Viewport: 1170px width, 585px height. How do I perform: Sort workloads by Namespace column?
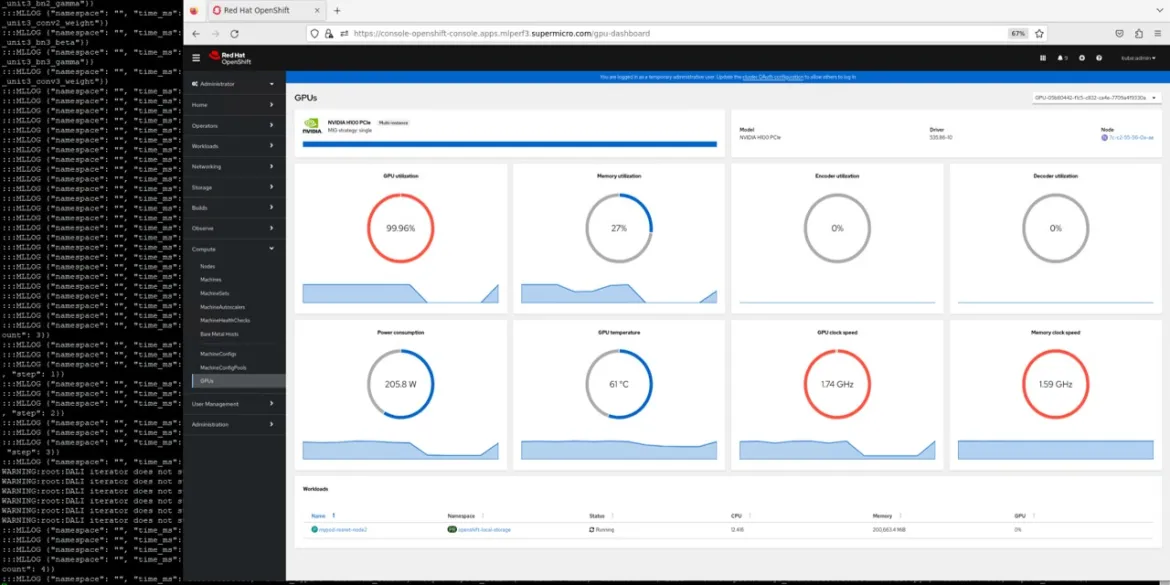click(466, 516)
